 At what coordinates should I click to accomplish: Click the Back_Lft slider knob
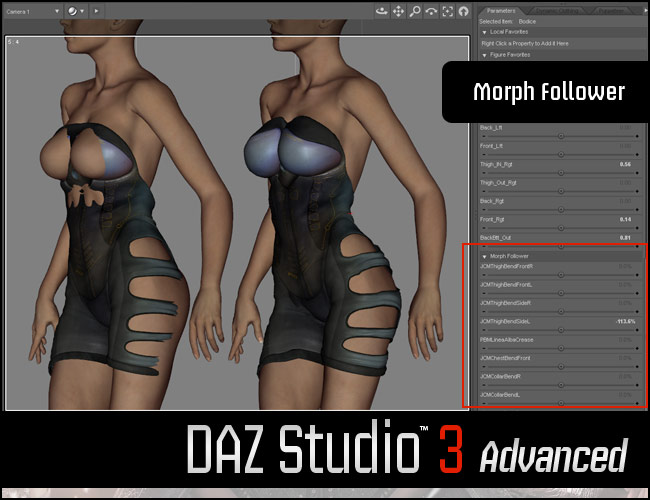click(561, 136)
